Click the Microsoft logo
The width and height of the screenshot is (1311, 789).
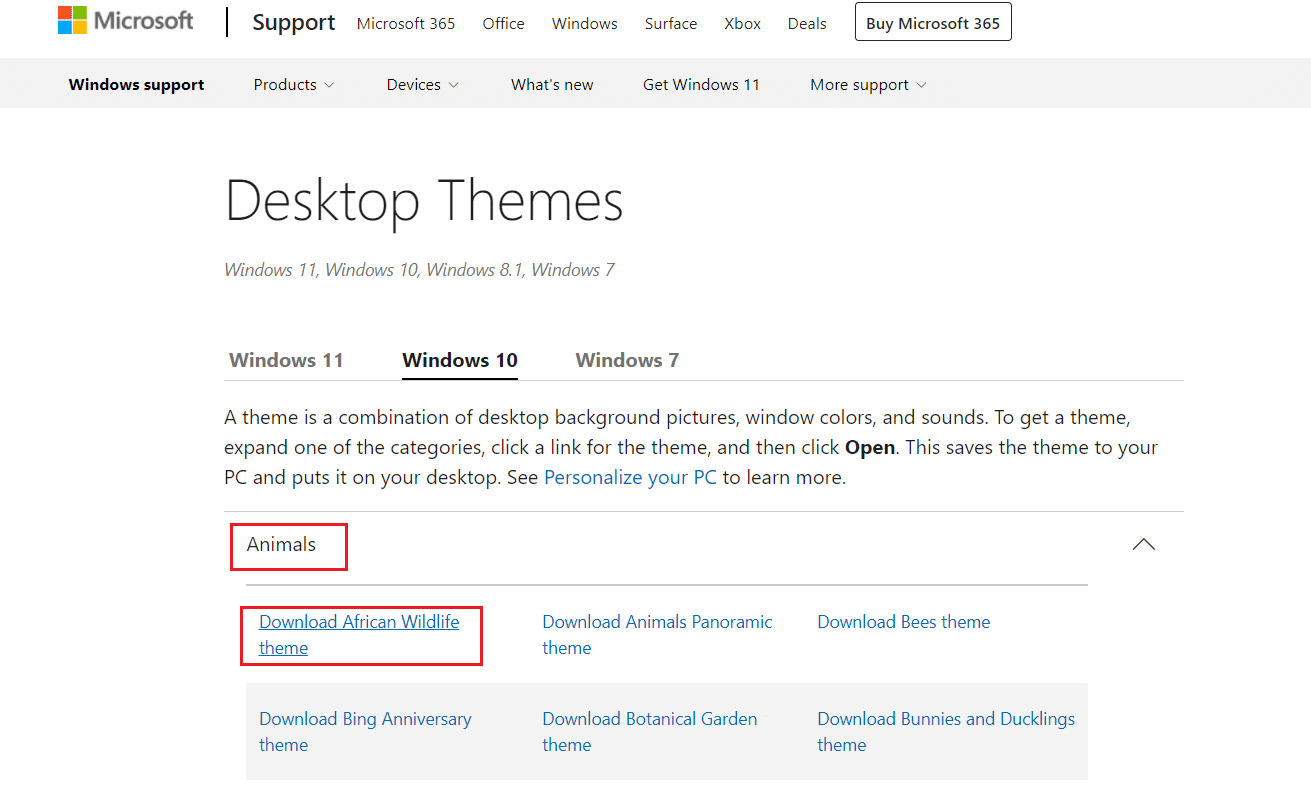coord(126,20)
